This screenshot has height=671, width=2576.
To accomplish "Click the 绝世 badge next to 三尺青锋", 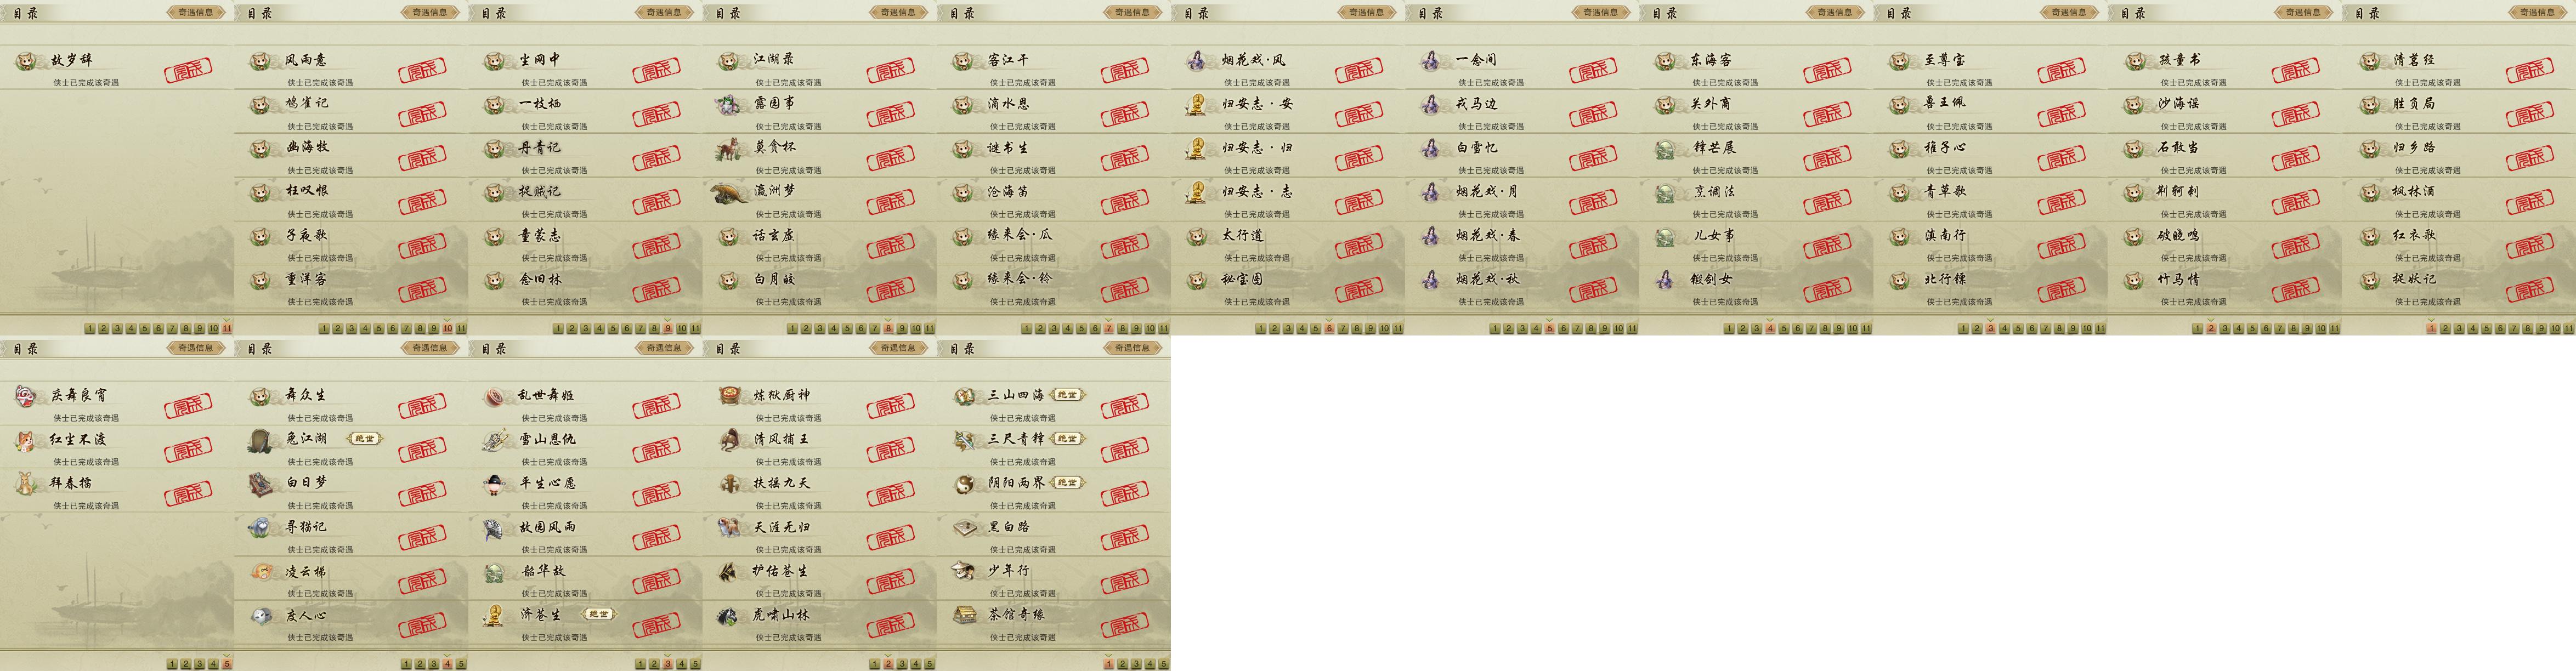I will tap(1067, 439).
